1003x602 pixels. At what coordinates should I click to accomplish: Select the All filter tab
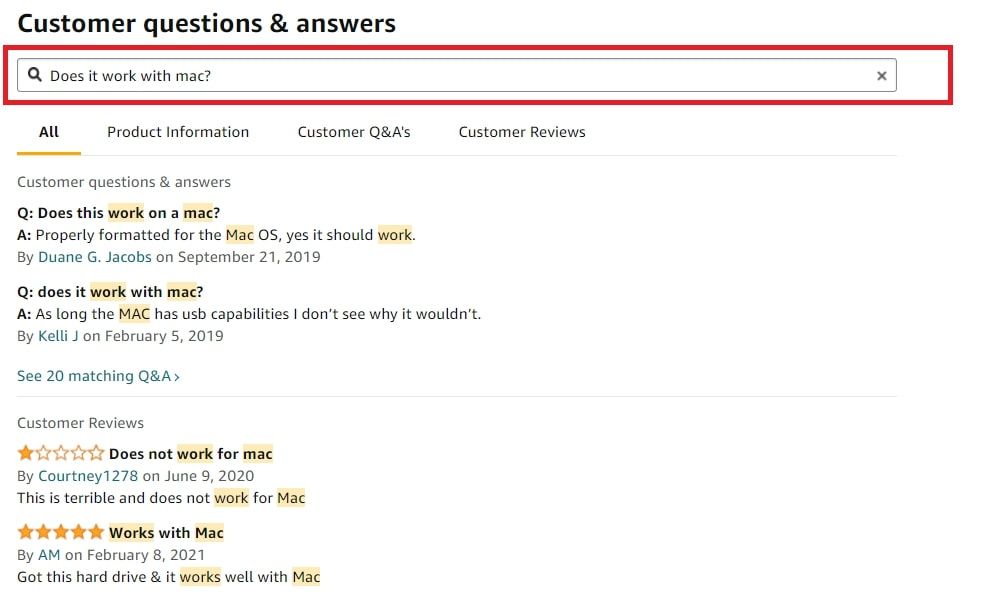coord(47,131)
